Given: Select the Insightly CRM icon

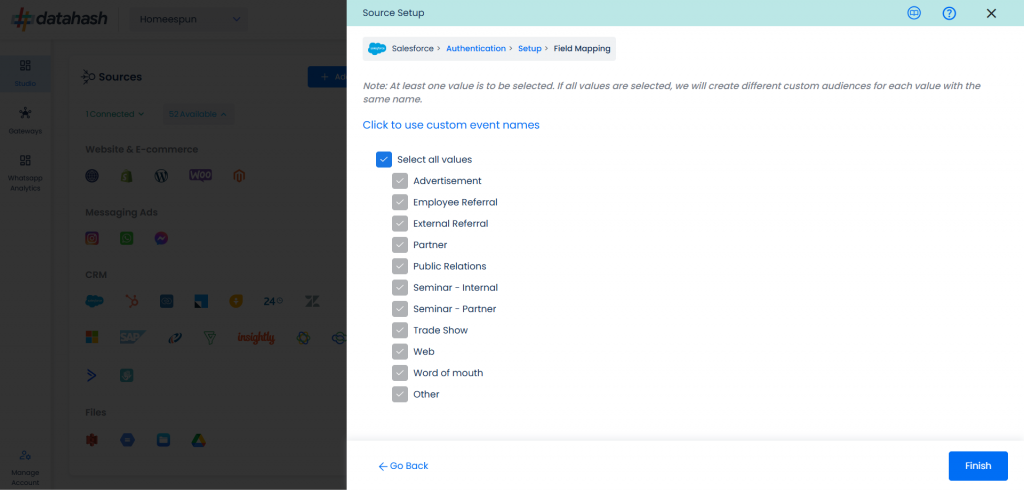Looking at the screenshot, I should coord(255,338).
